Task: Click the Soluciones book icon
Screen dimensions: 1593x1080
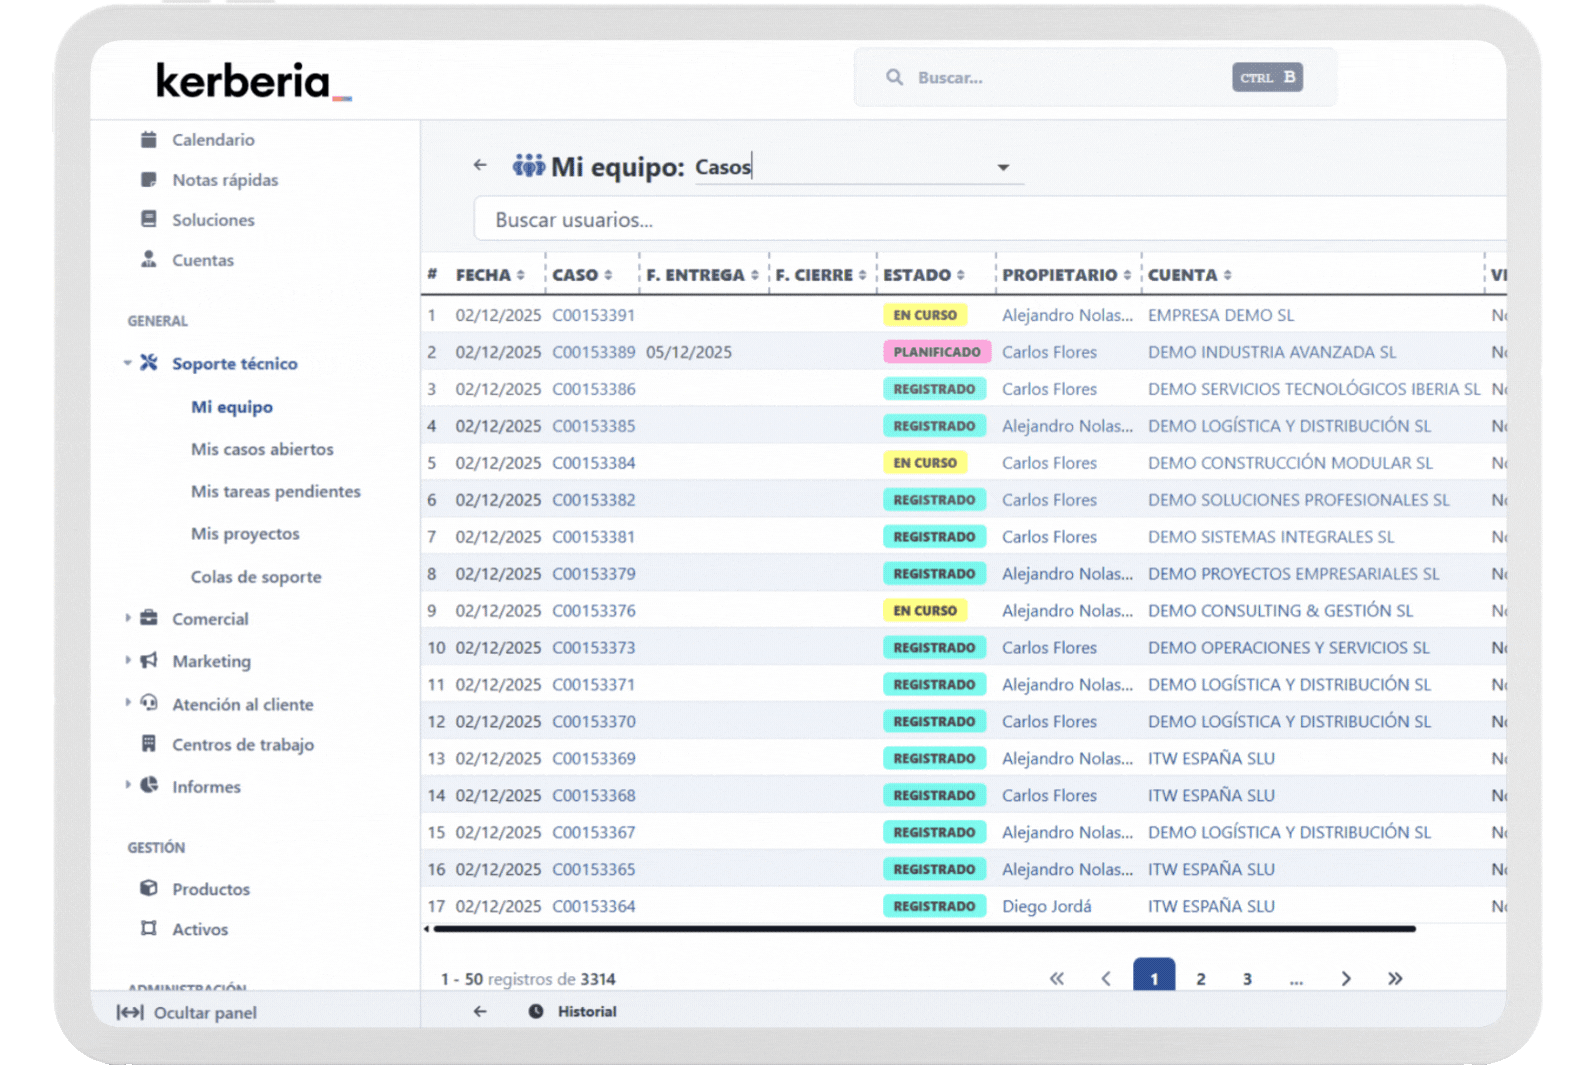Action: 148,219
